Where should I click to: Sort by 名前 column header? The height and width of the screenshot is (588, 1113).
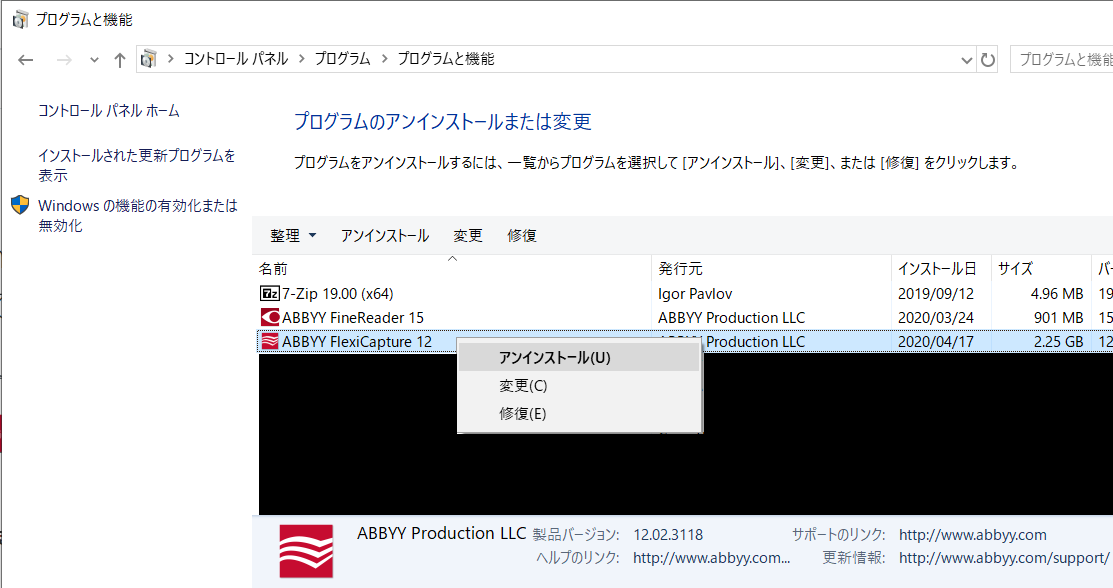click(x=452, y=268)
